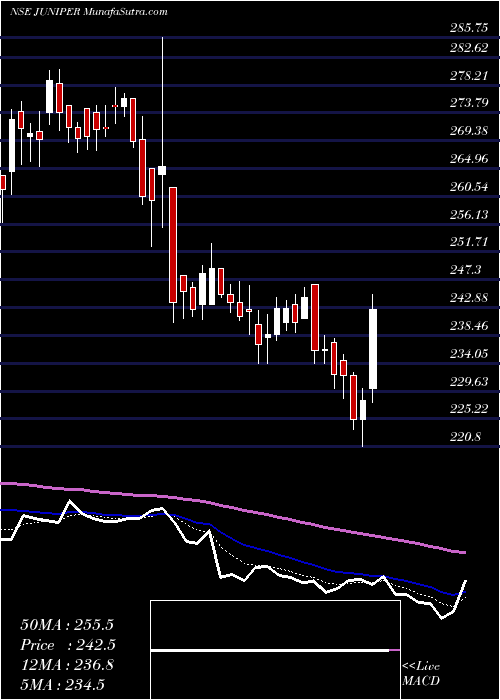This screenshot has height=700, width=500.
Task: Click the 5MA : 234.5 readout
Action: coord(62,685)
